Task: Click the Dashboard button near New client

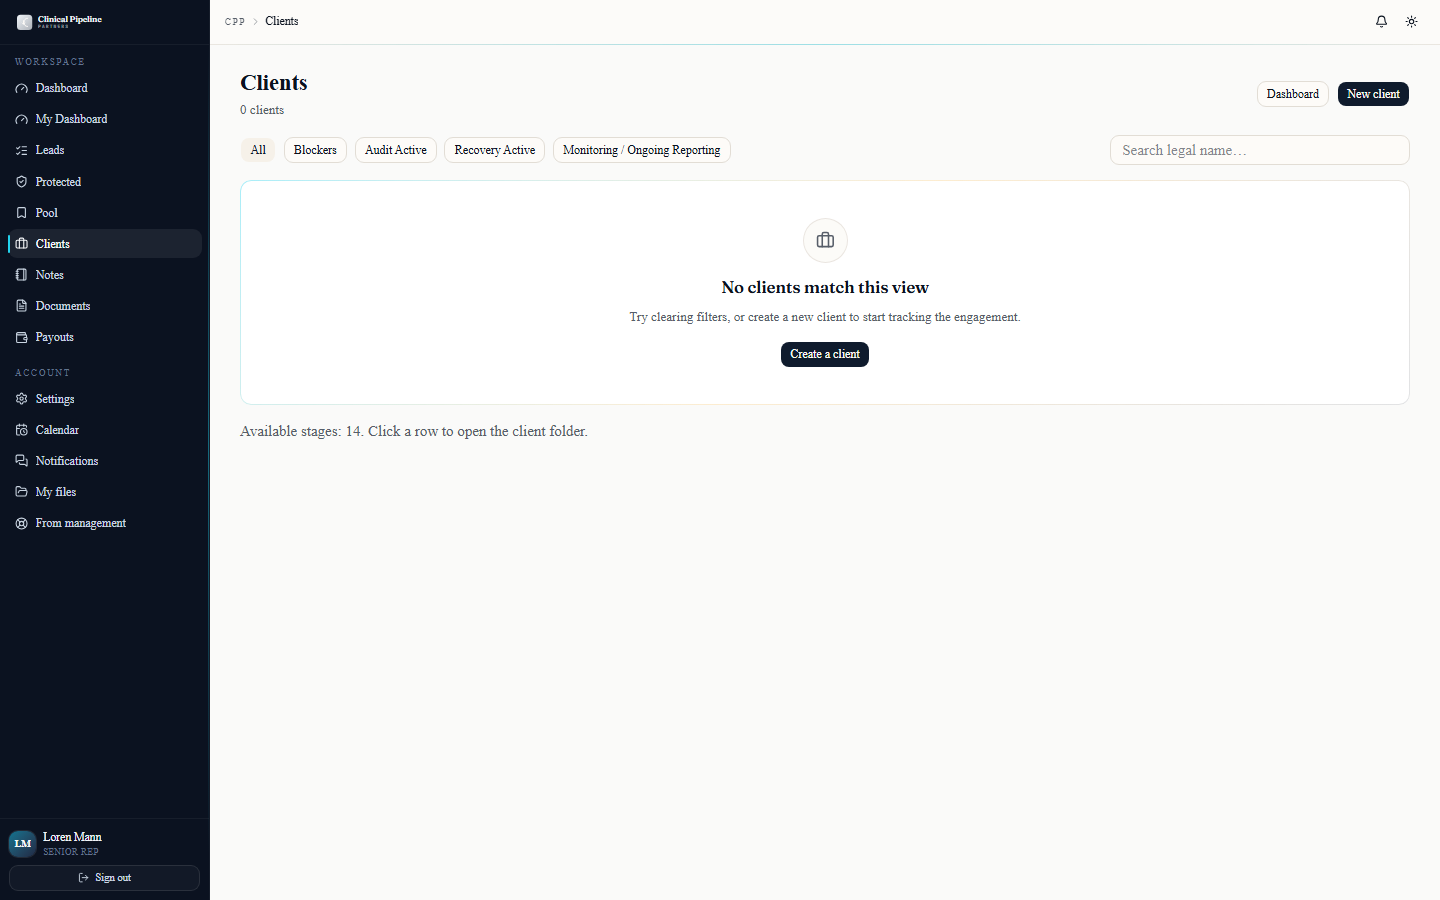Action: click(x=1293, y=94)
